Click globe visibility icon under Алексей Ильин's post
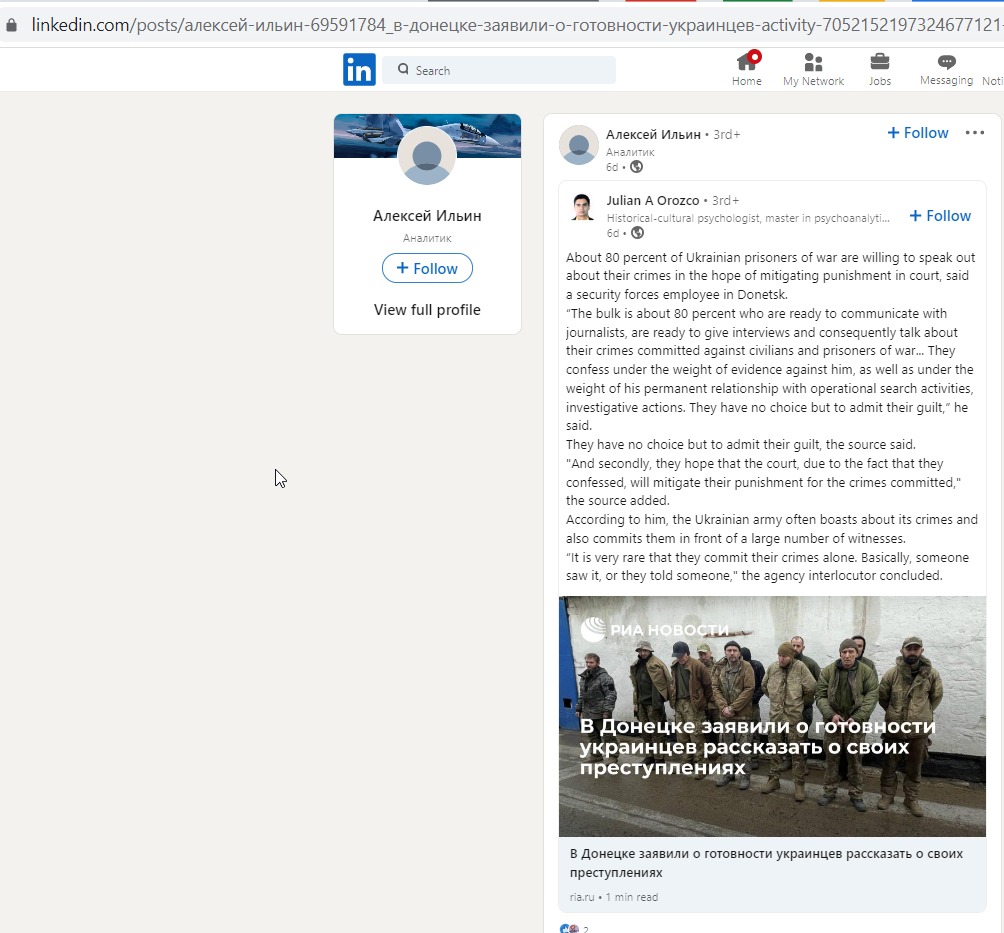This screenshot has width=1004, height=933. click(x=636, y=167)
